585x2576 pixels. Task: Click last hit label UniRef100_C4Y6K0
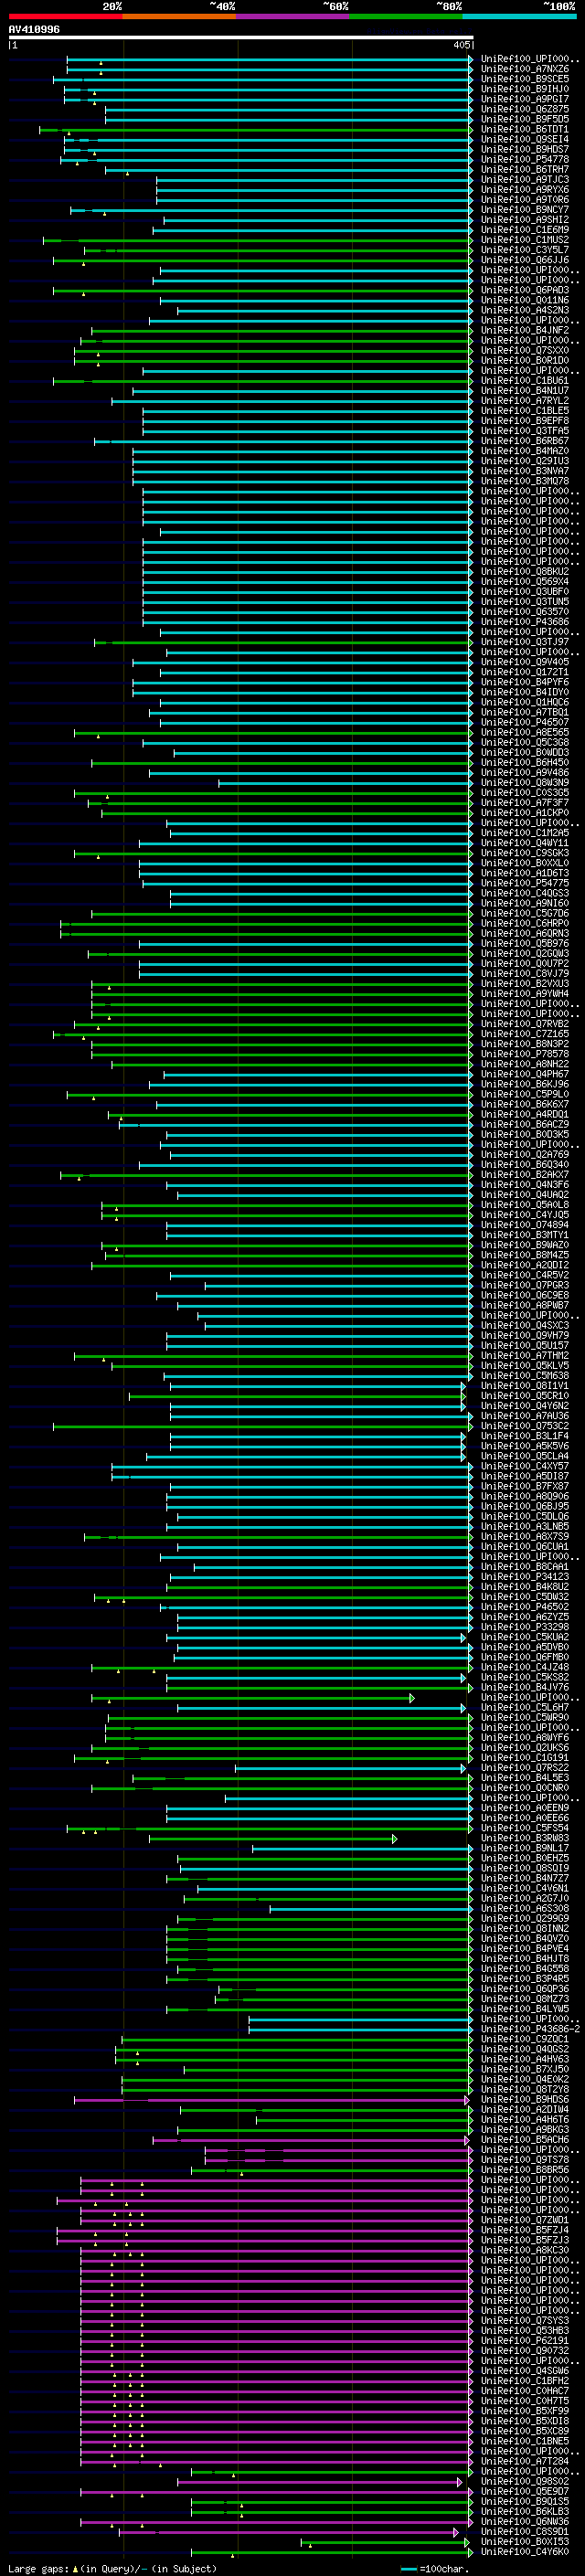coord(524,2551)
